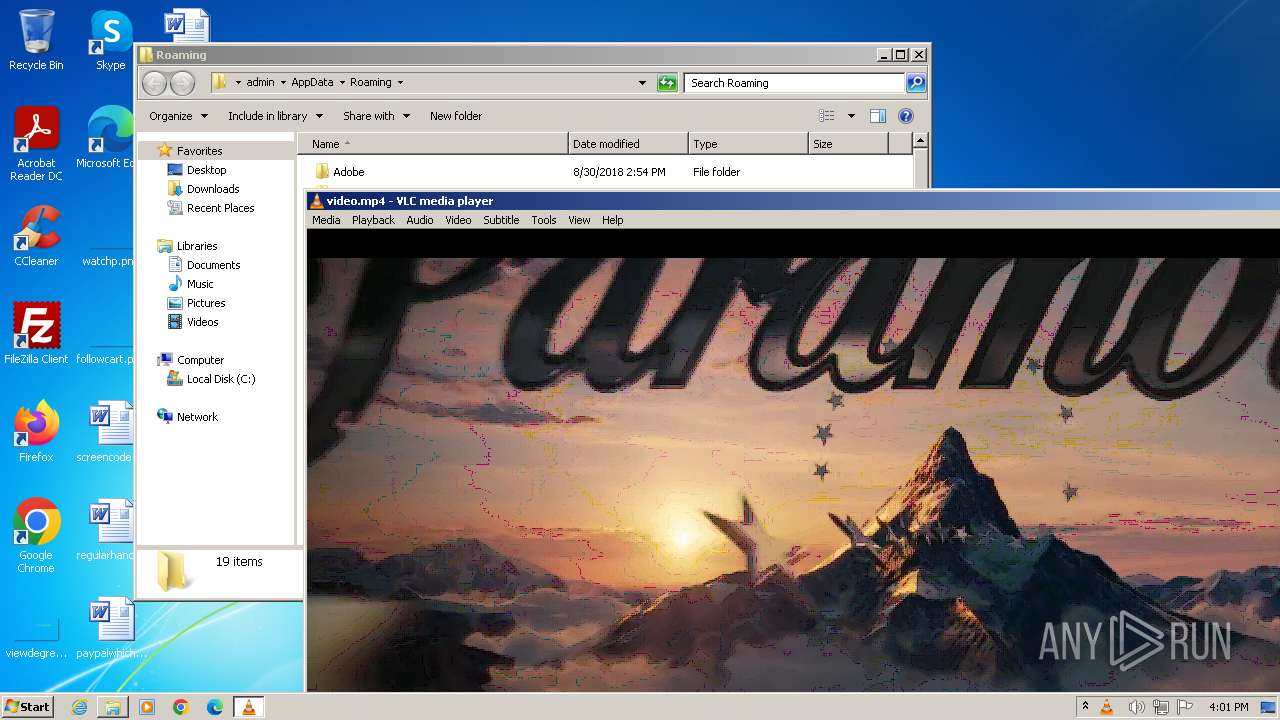Open VLC Subtitle menu
1280x720 pixels.
tap(501, 220)
